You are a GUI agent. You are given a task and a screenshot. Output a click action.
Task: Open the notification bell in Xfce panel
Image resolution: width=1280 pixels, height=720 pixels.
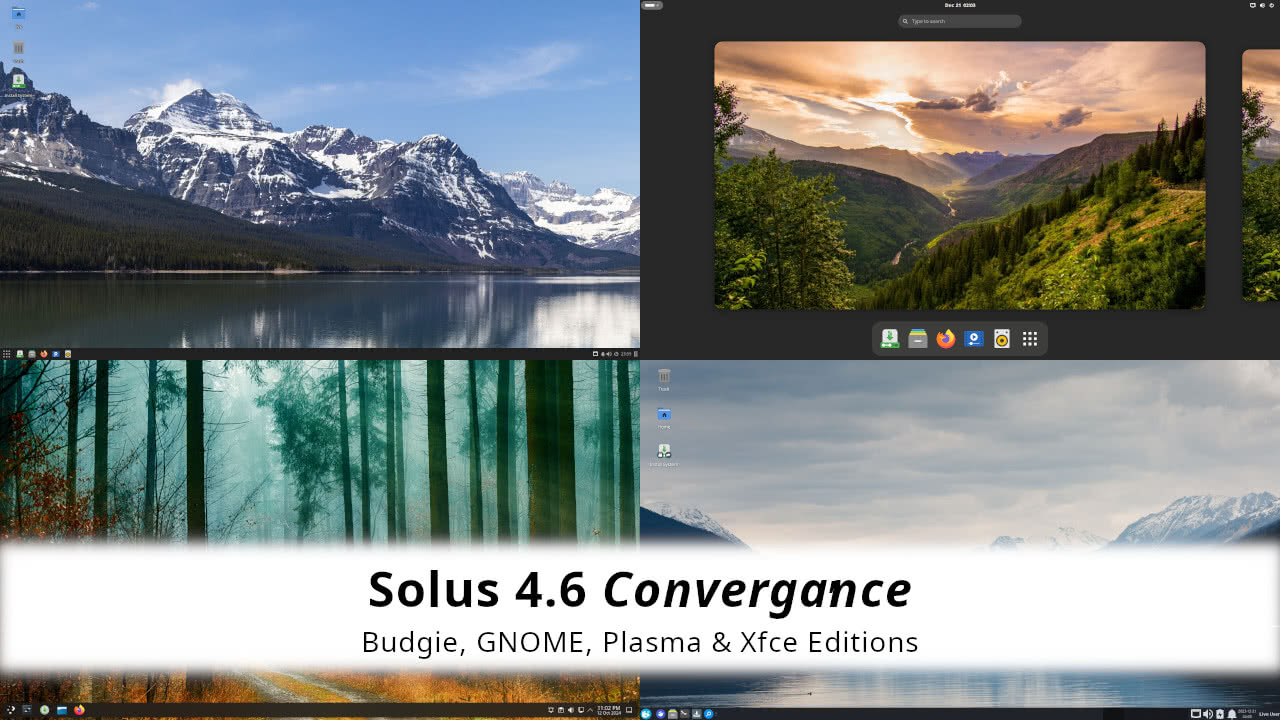pyautogui.click(x=1232, y=714)
